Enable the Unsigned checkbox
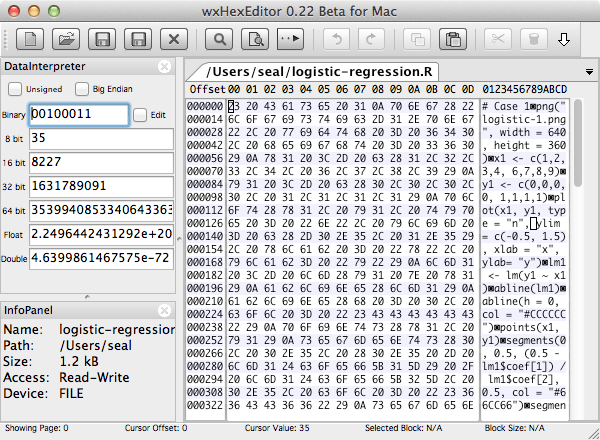Viewport: 600px width, 440px height. [x=15, y=89]
